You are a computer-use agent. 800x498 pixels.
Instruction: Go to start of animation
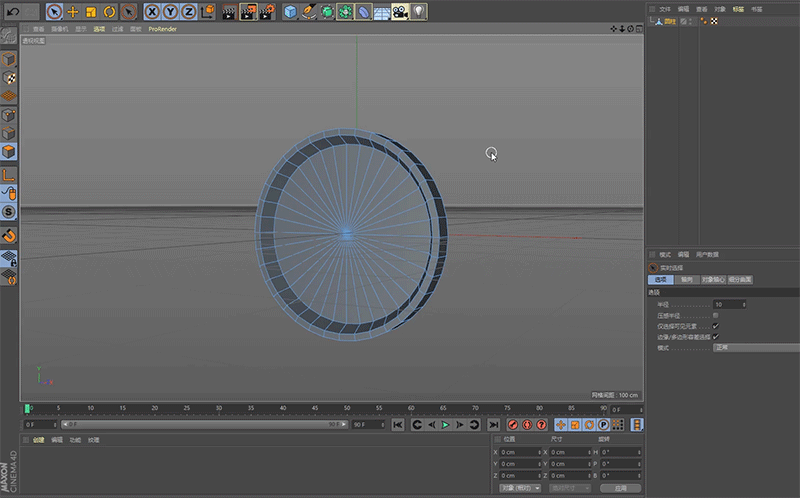[x=398, y=425]
